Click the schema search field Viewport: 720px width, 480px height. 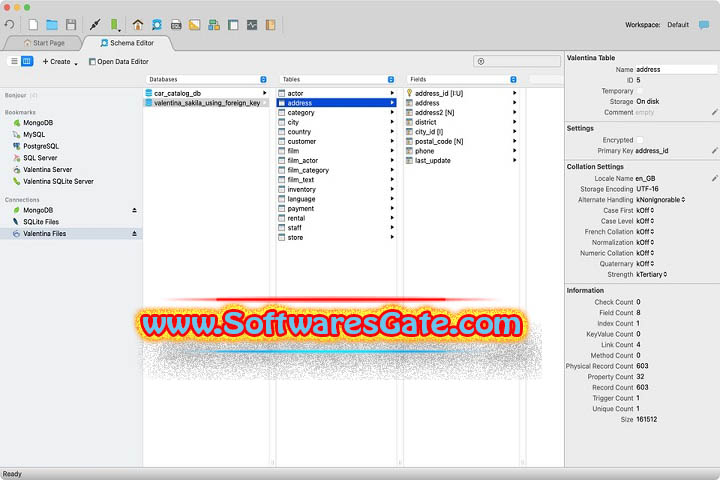point(517,61)
